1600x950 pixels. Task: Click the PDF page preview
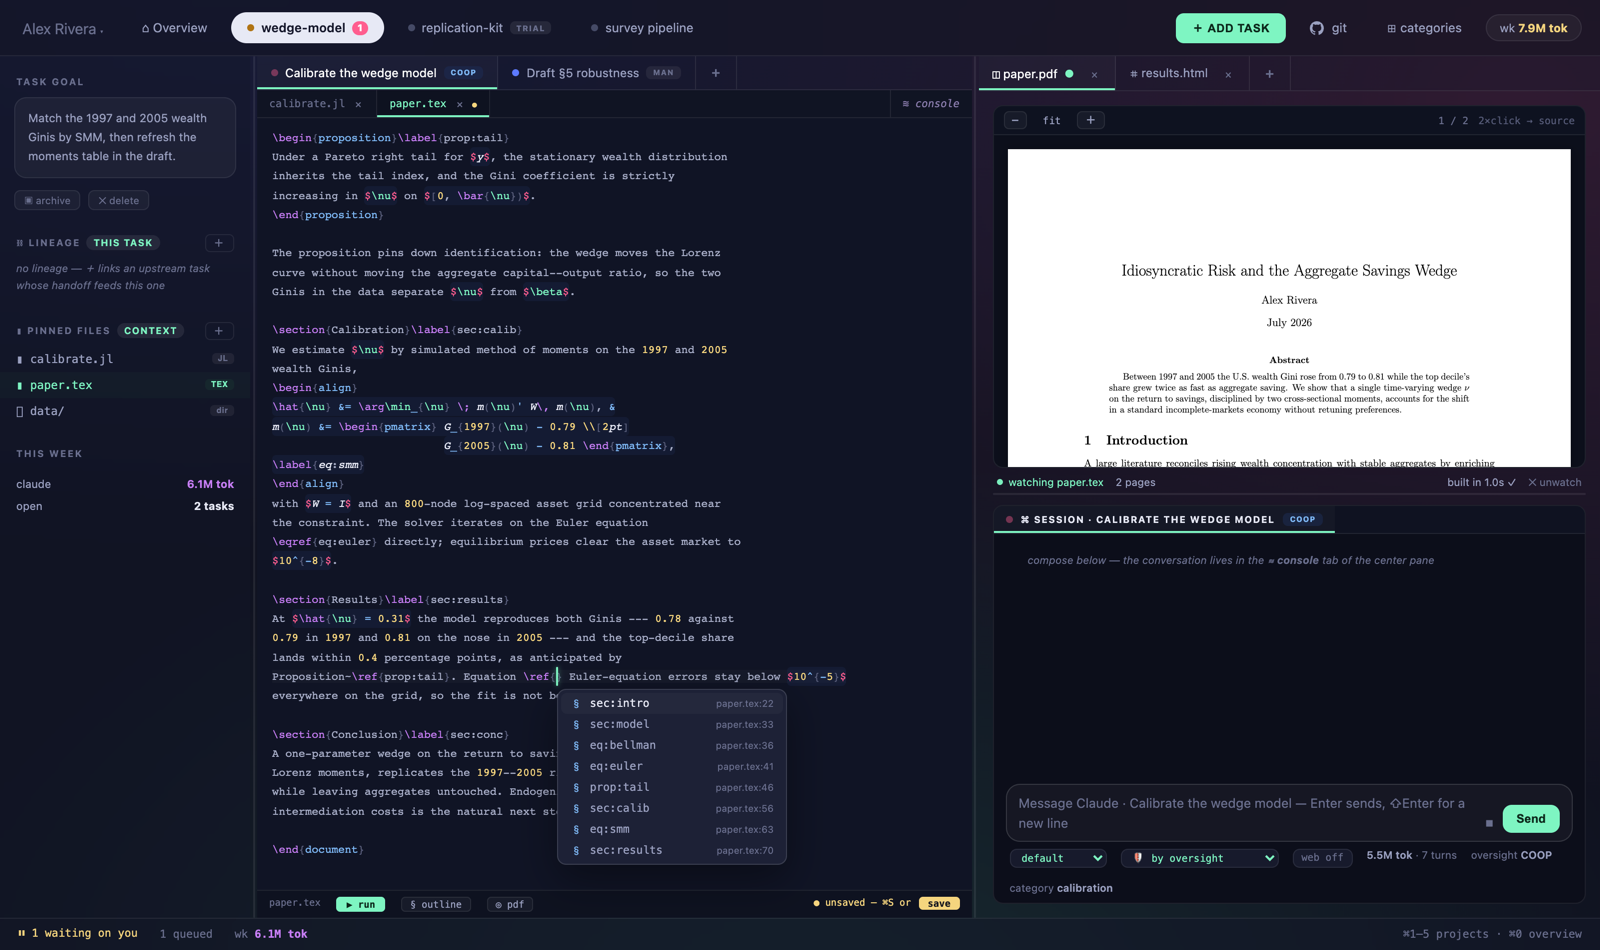tap(1289, 308)
